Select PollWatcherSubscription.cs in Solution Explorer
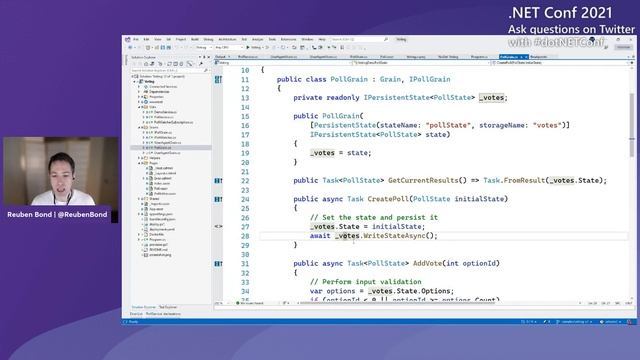Screen dimensions: 640x360 pos(173,122)
